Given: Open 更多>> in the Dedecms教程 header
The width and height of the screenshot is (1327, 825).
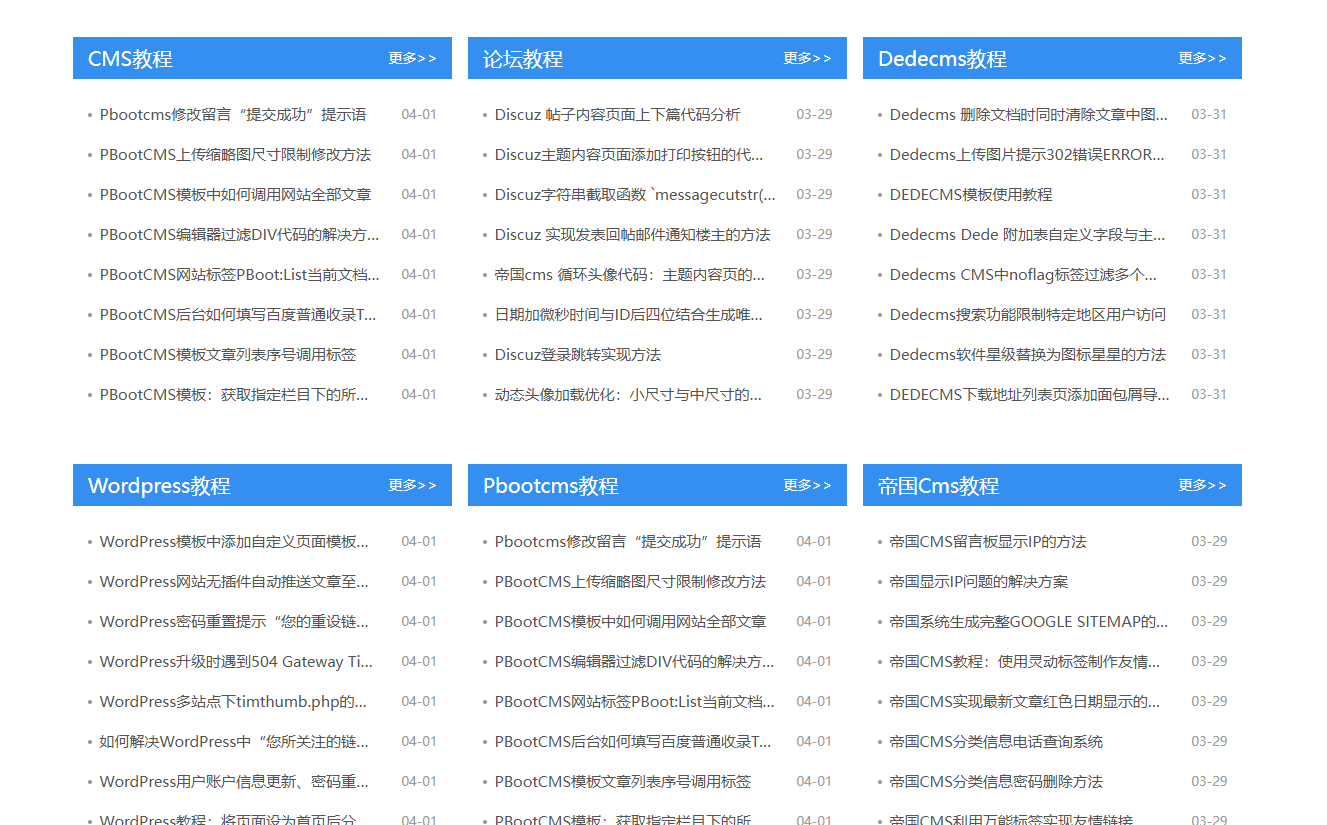Looking at the screenshot, I should [1202, 58].
